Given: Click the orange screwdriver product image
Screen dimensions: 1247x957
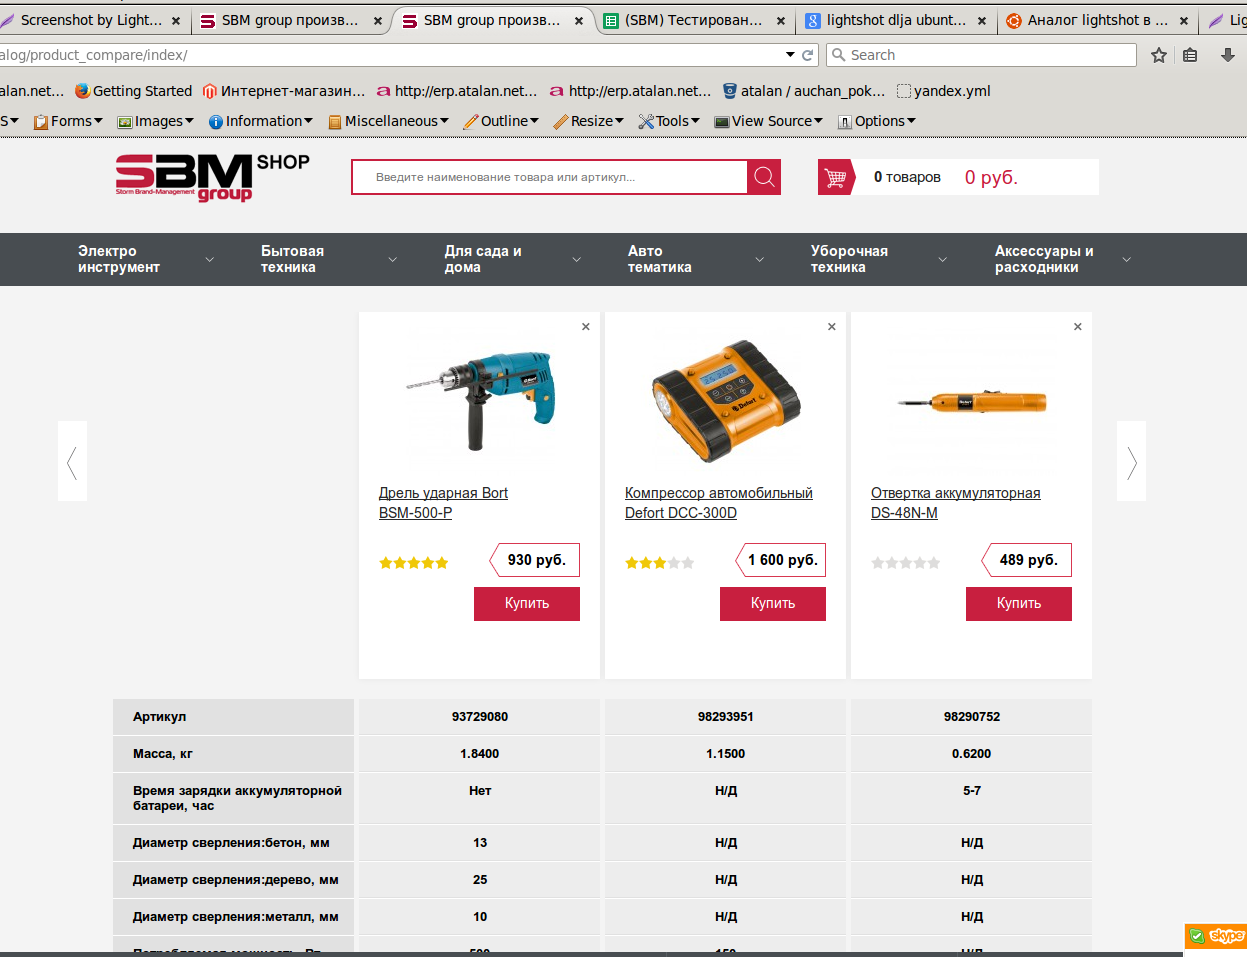Looking at the screenshot, I should [x=972, y=402].
